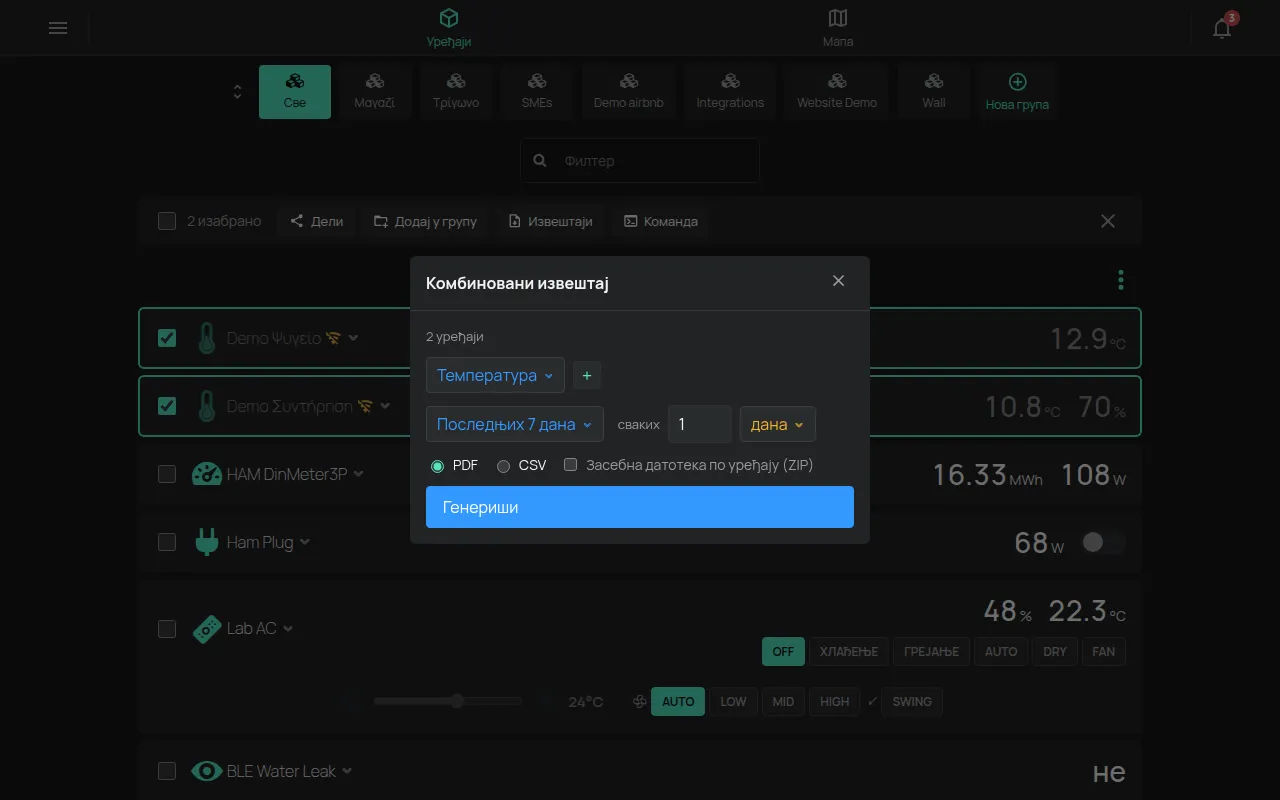
Task: Click the green plus icon beside Температура
Action: tap(587, 376)
